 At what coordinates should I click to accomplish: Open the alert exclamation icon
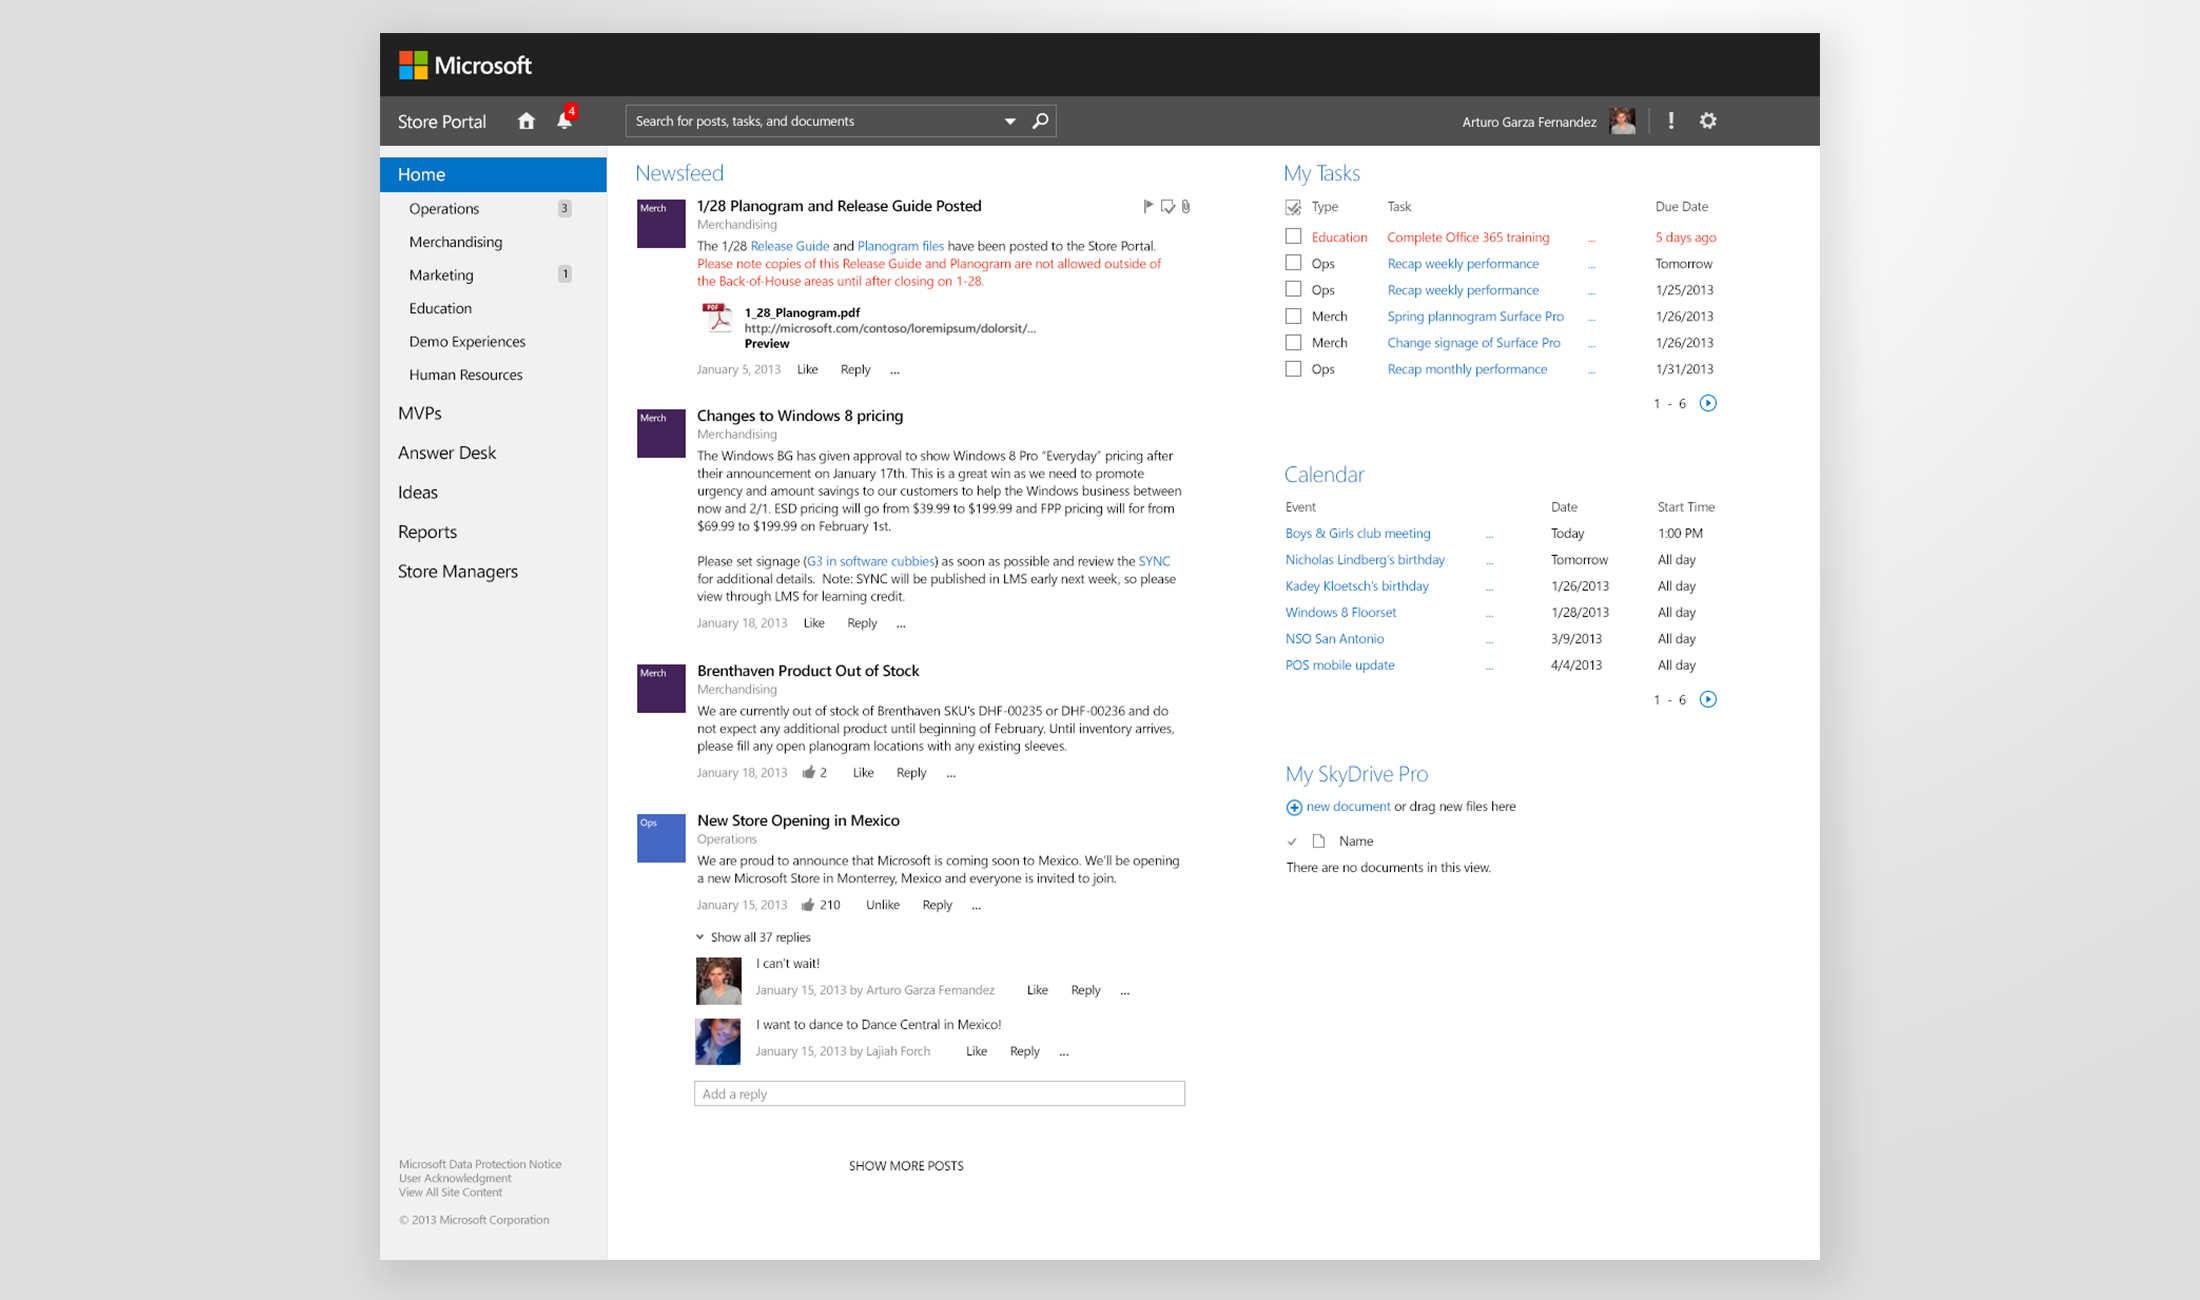[x=1671, y=121]
